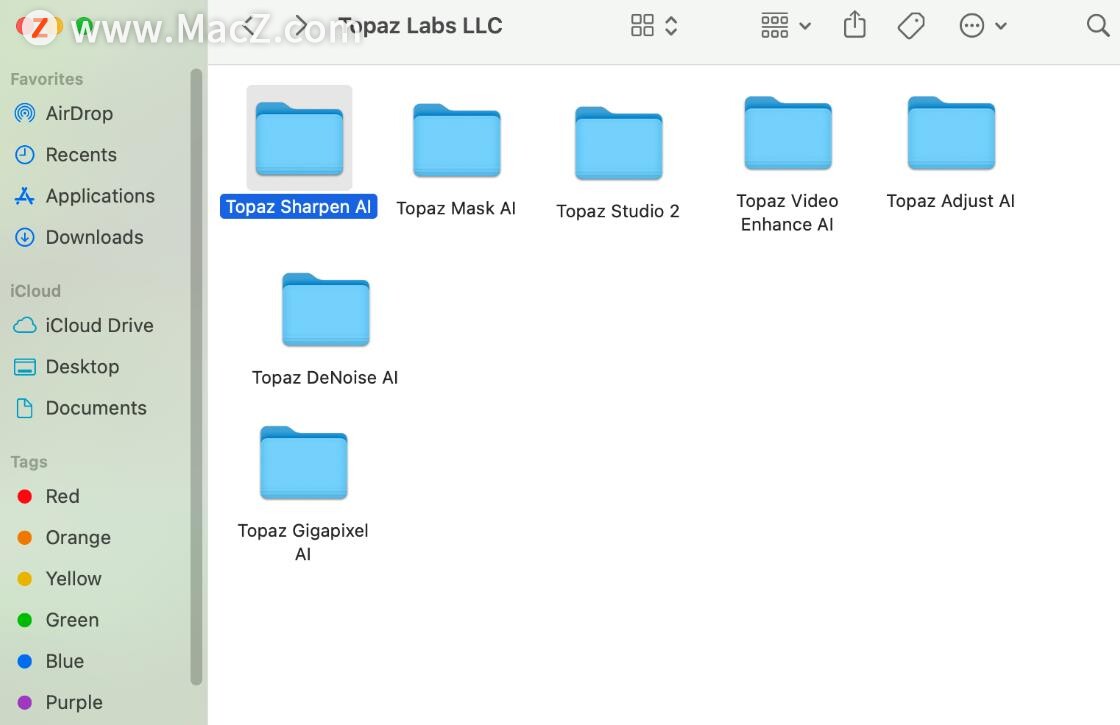
Task: Click the sidebar vertical scrollbar
Action: [196, 376]
